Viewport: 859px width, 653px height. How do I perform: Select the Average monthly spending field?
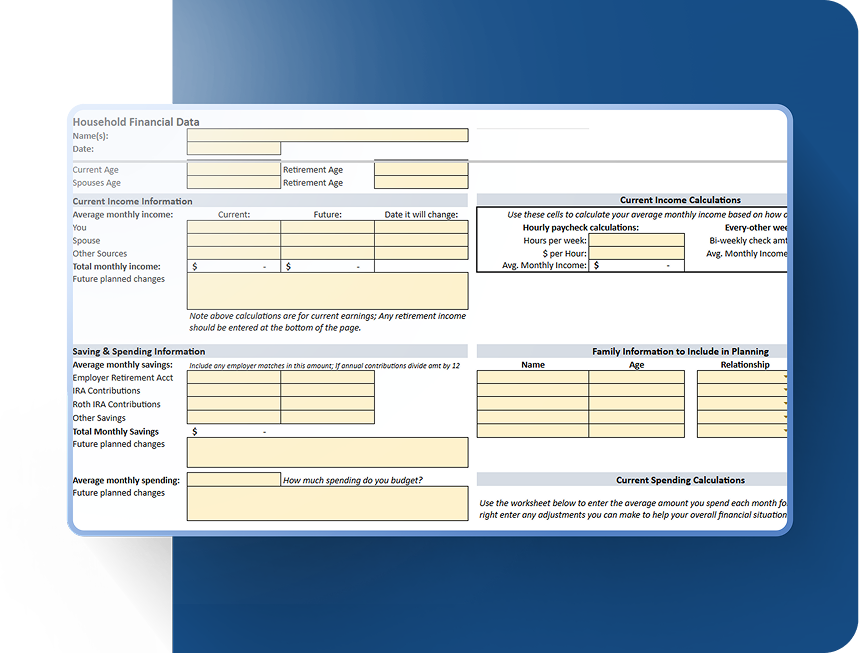click(233, 480)
